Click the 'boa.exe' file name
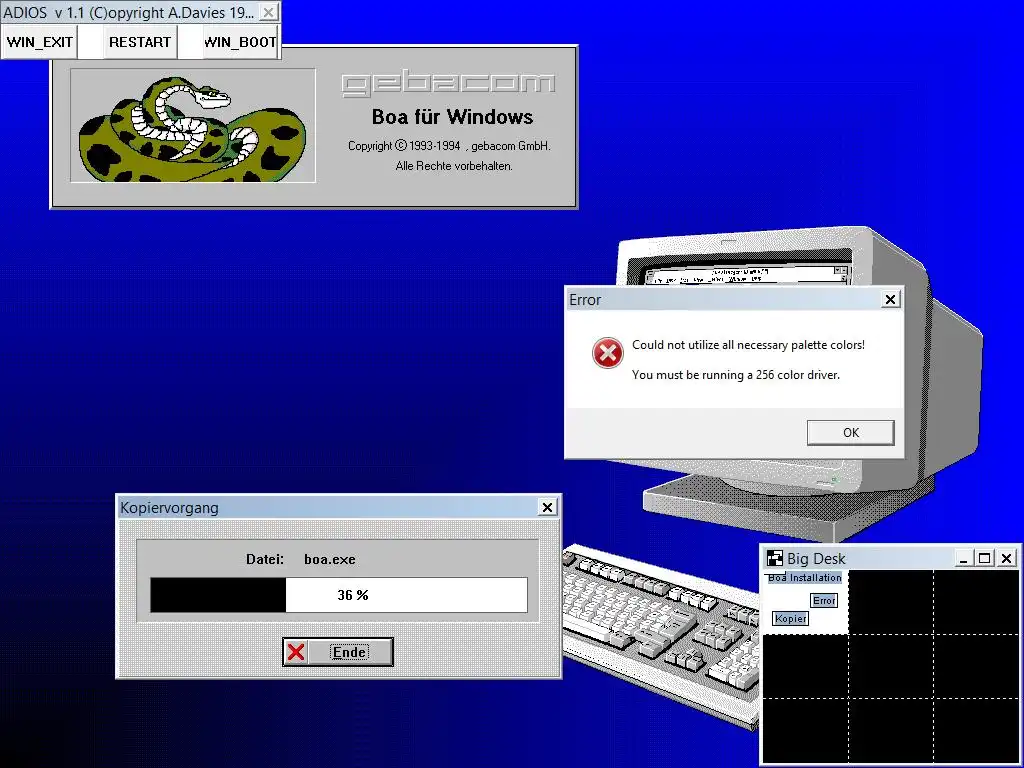Viewport: 1024px width, 768px height. pos(330,560)
